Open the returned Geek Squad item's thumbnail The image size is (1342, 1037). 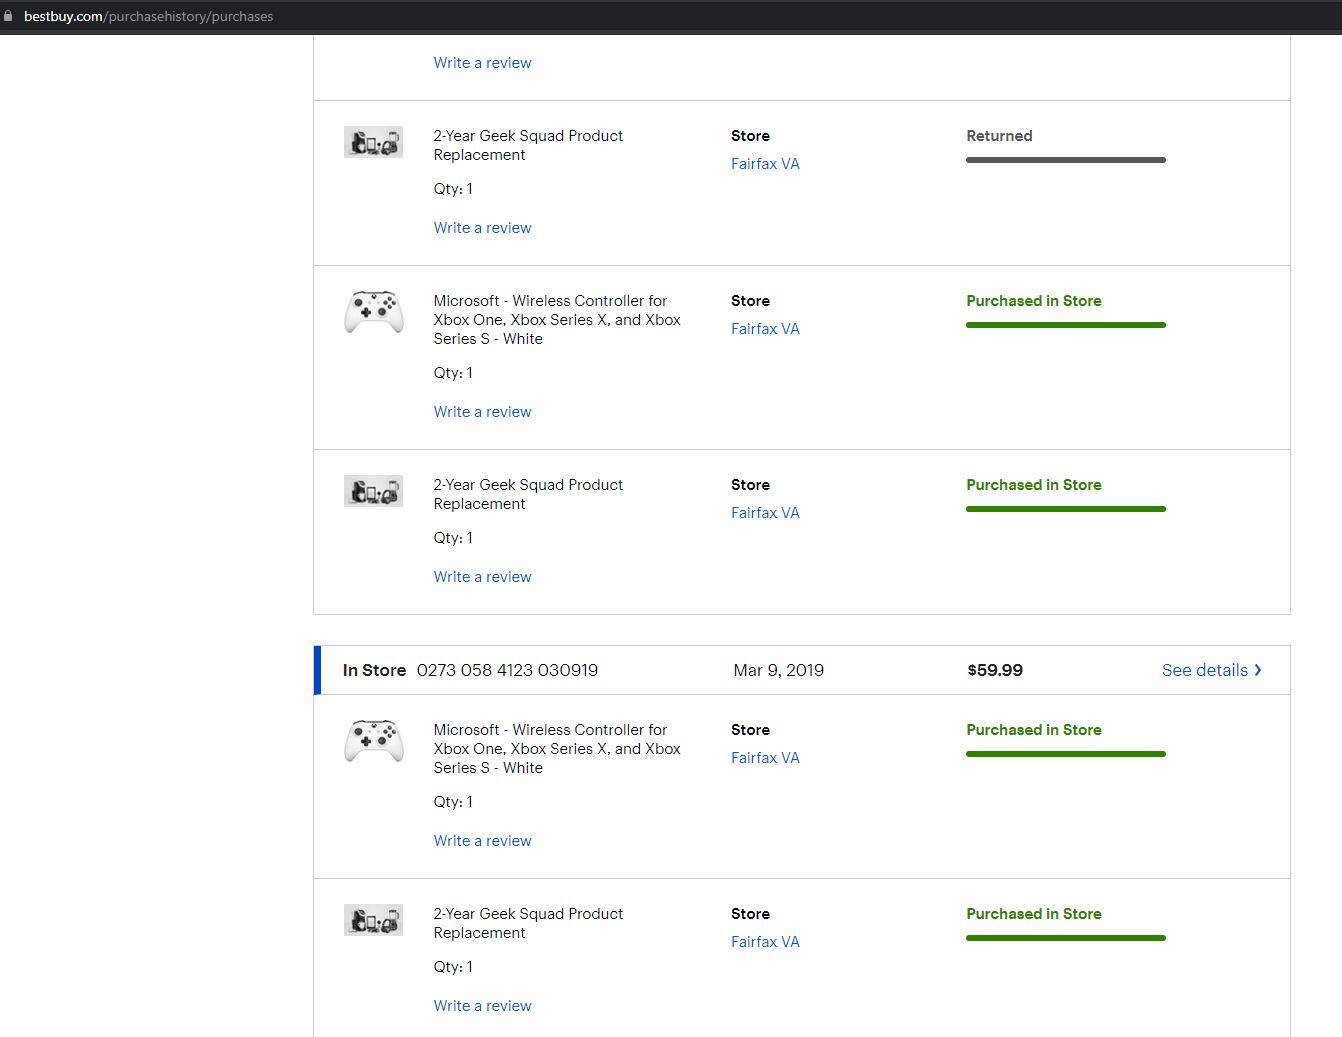(x=373, y=142)
